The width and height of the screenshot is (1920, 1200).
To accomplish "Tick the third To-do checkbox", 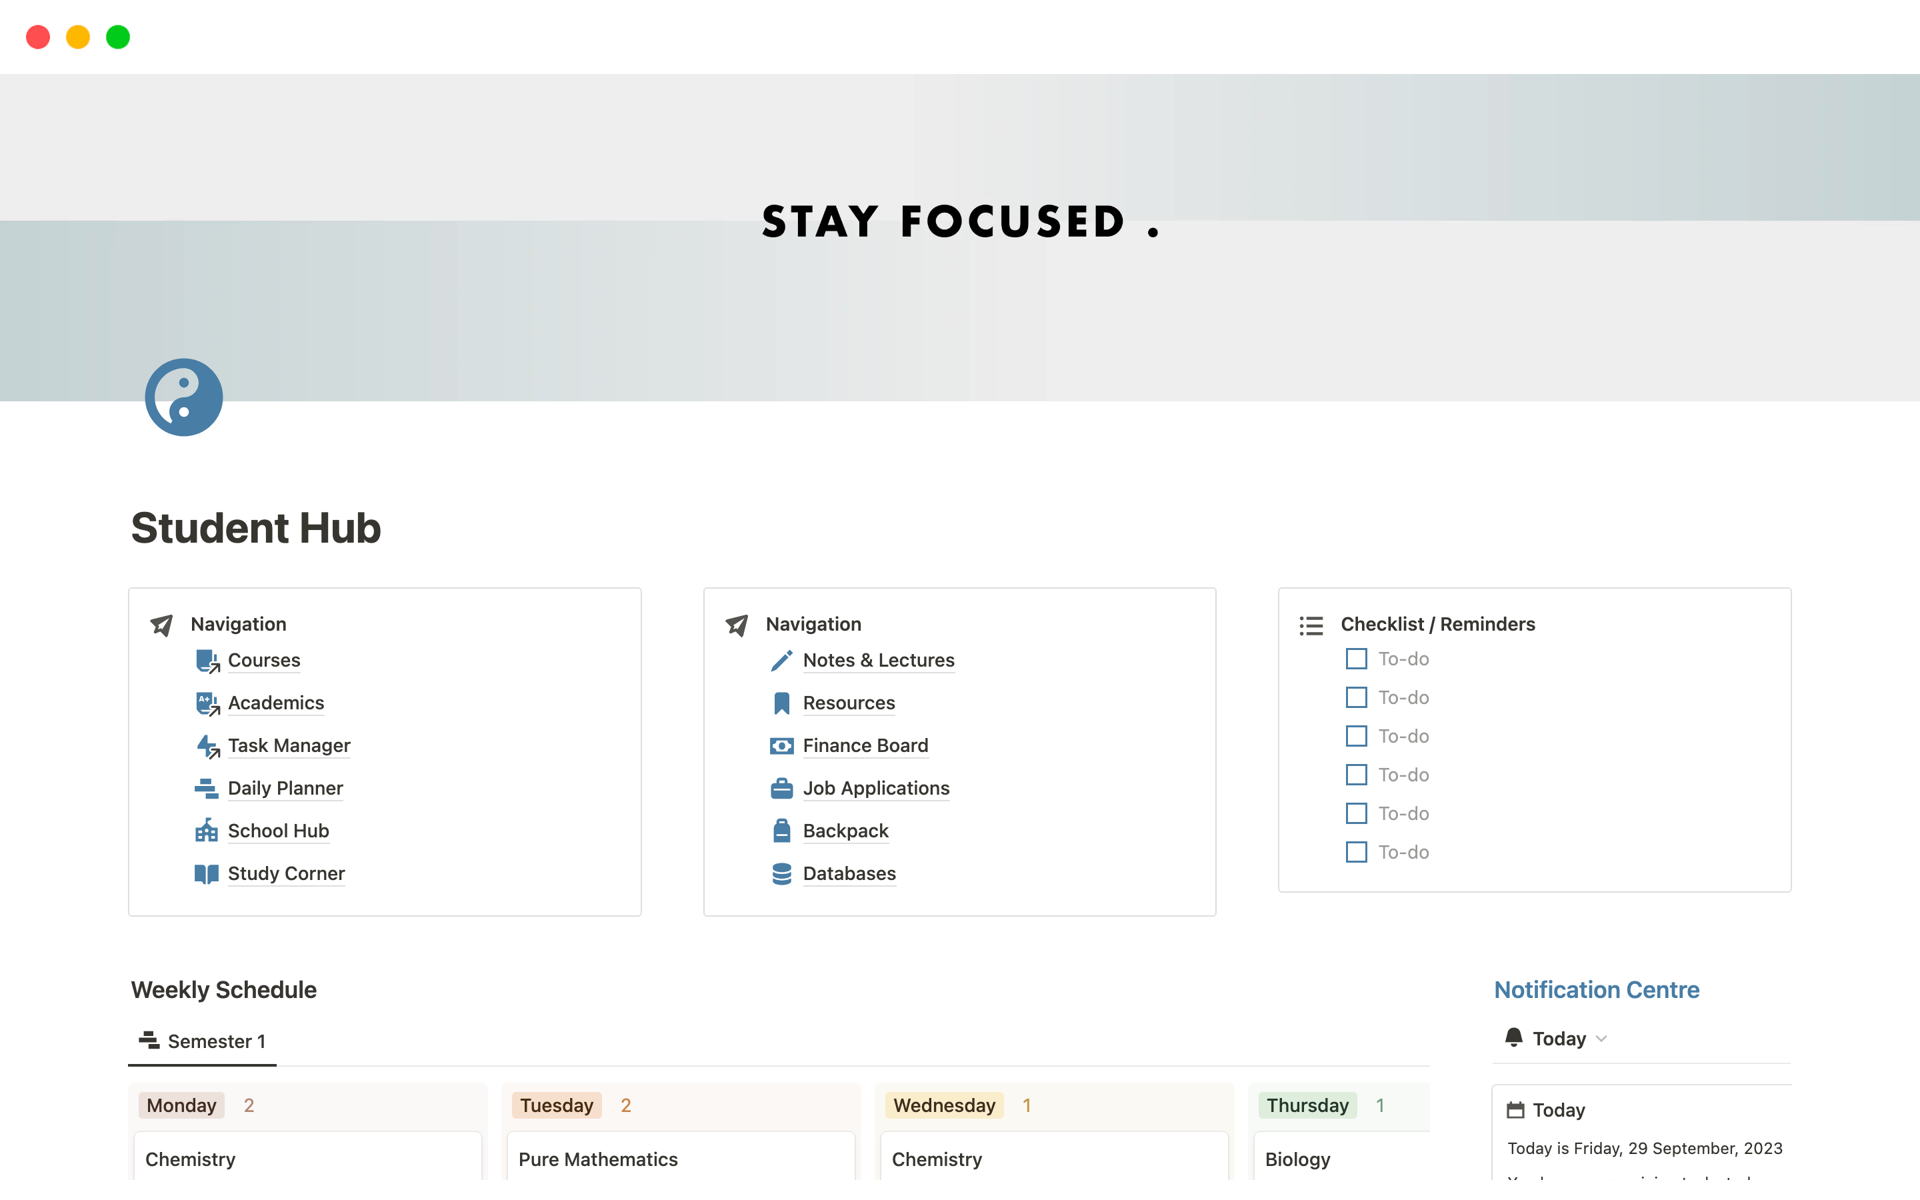I will 1356,736.
